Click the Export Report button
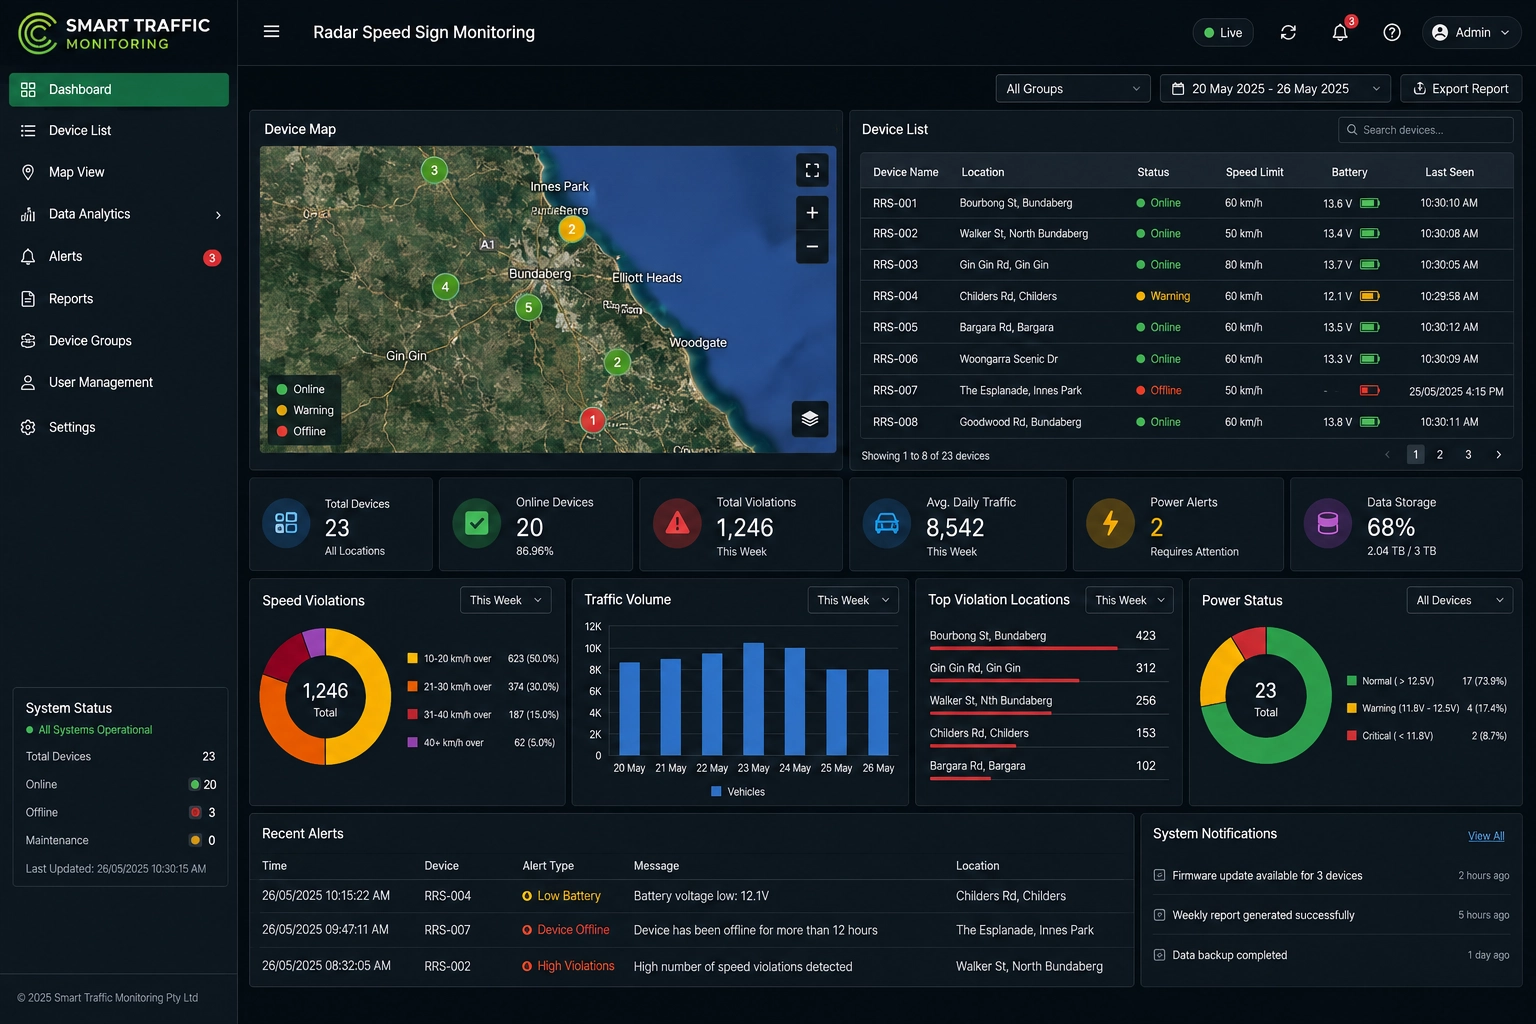The width and height of the screenshot is (1536, 1024). pyautogui.click(x=1461, y=89)
